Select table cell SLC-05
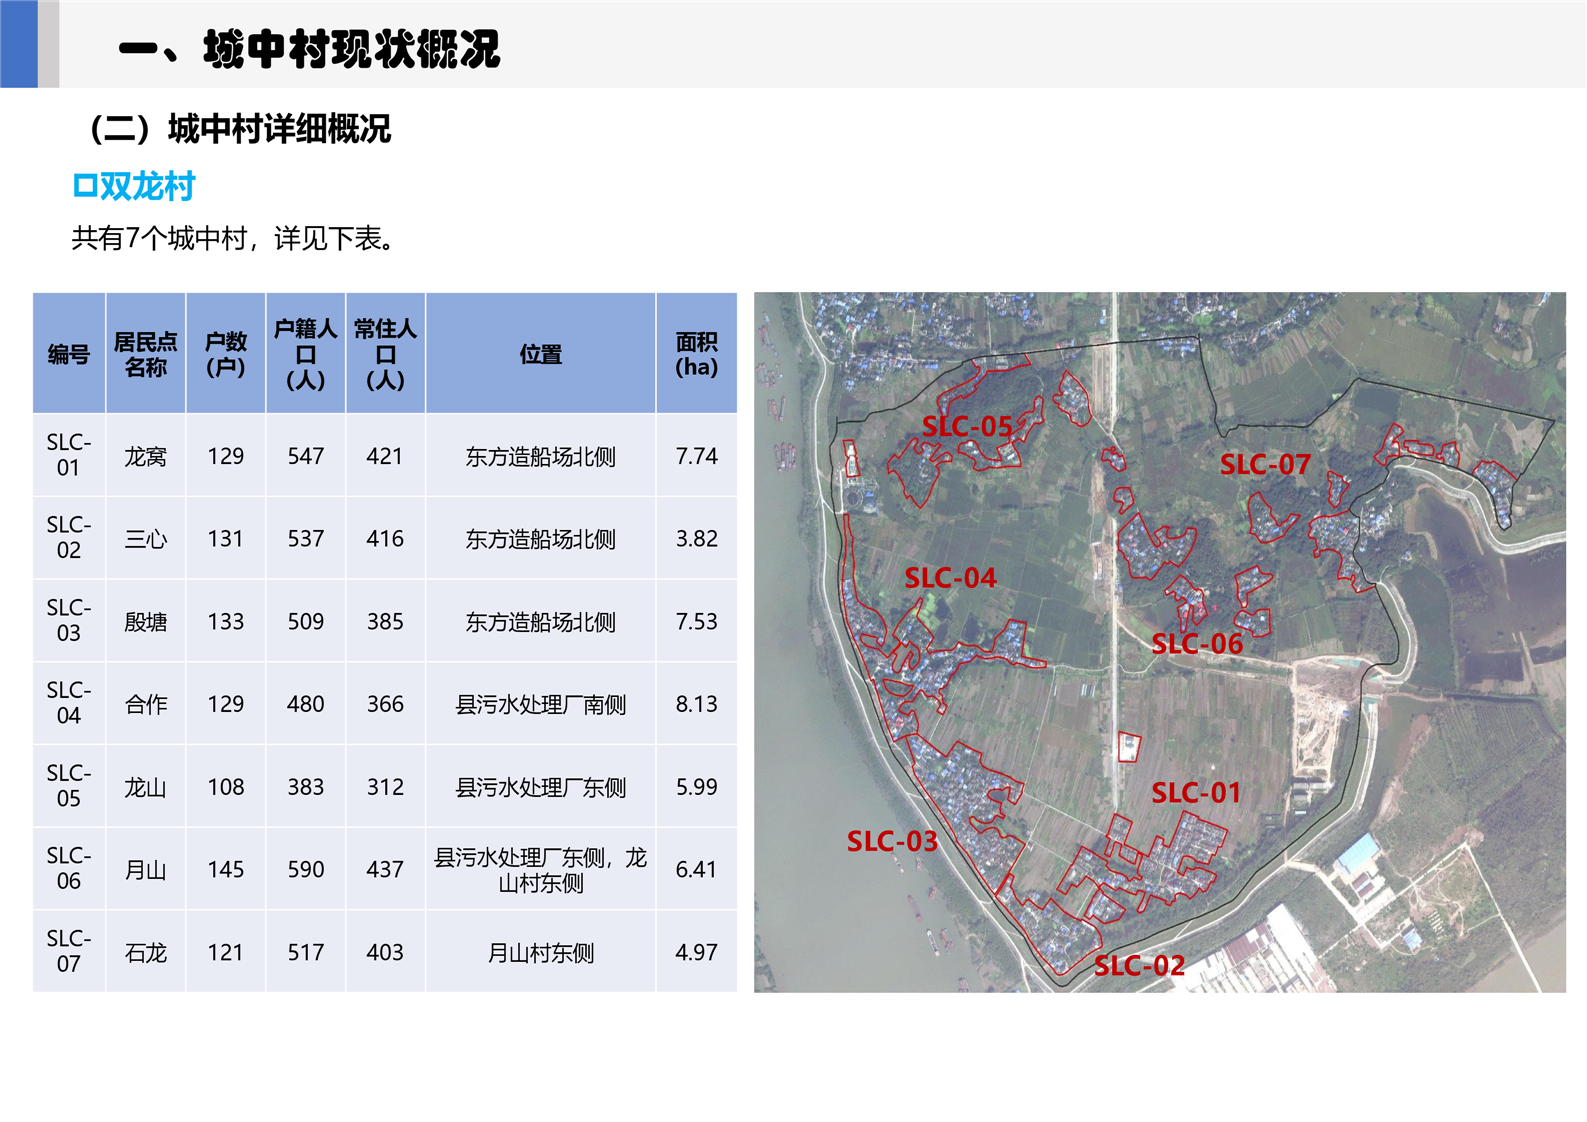Image resolution: width=1587 pixels, height=1122 pixels. 69,786
